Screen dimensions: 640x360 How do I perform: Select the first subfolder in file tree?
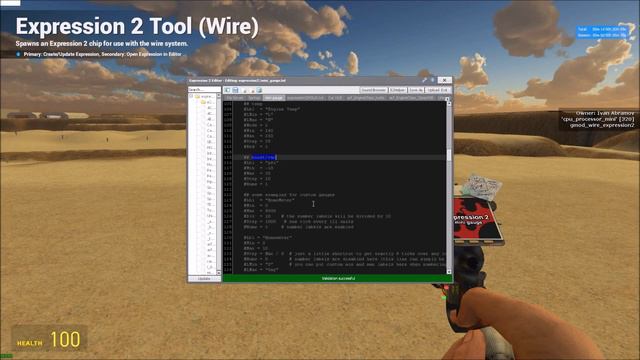point(208,102)
